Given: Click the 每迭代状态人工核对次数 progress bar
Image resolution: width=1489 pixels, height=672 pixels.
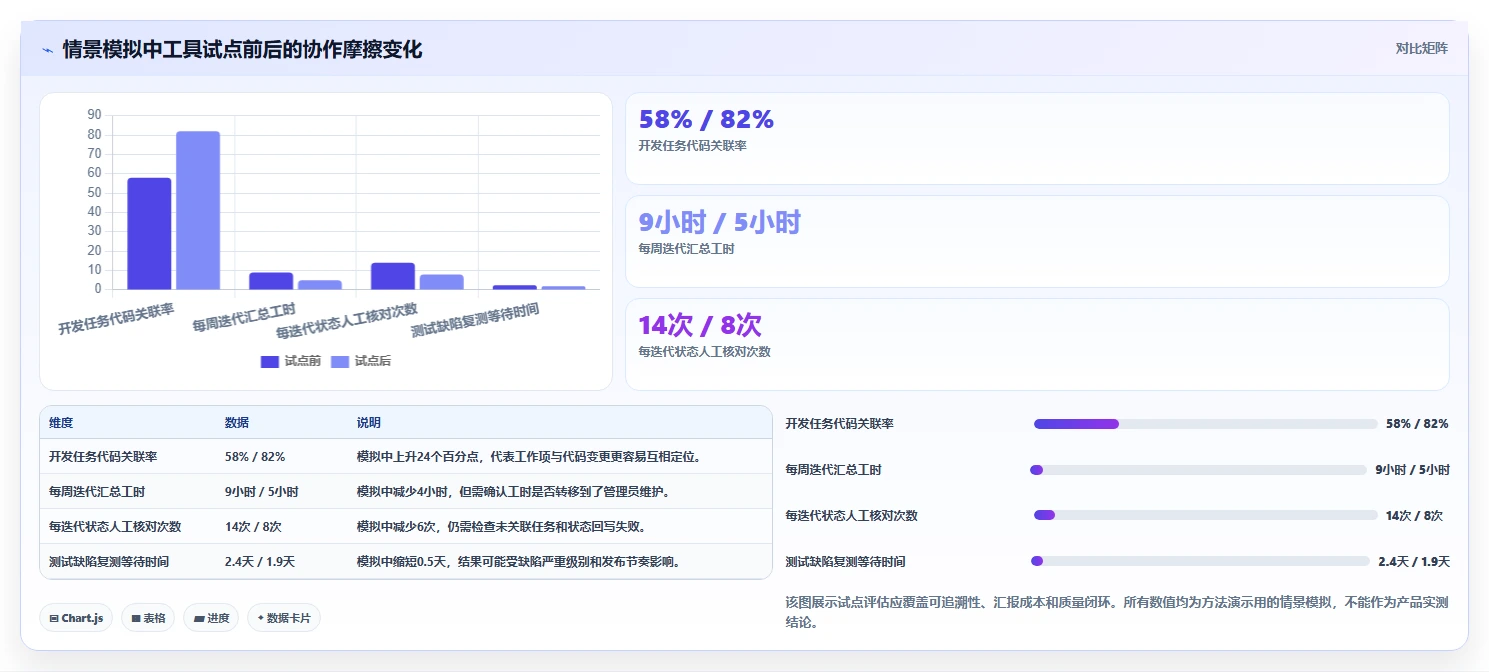Looking at the screenshot, I should tap(1206, 516).
